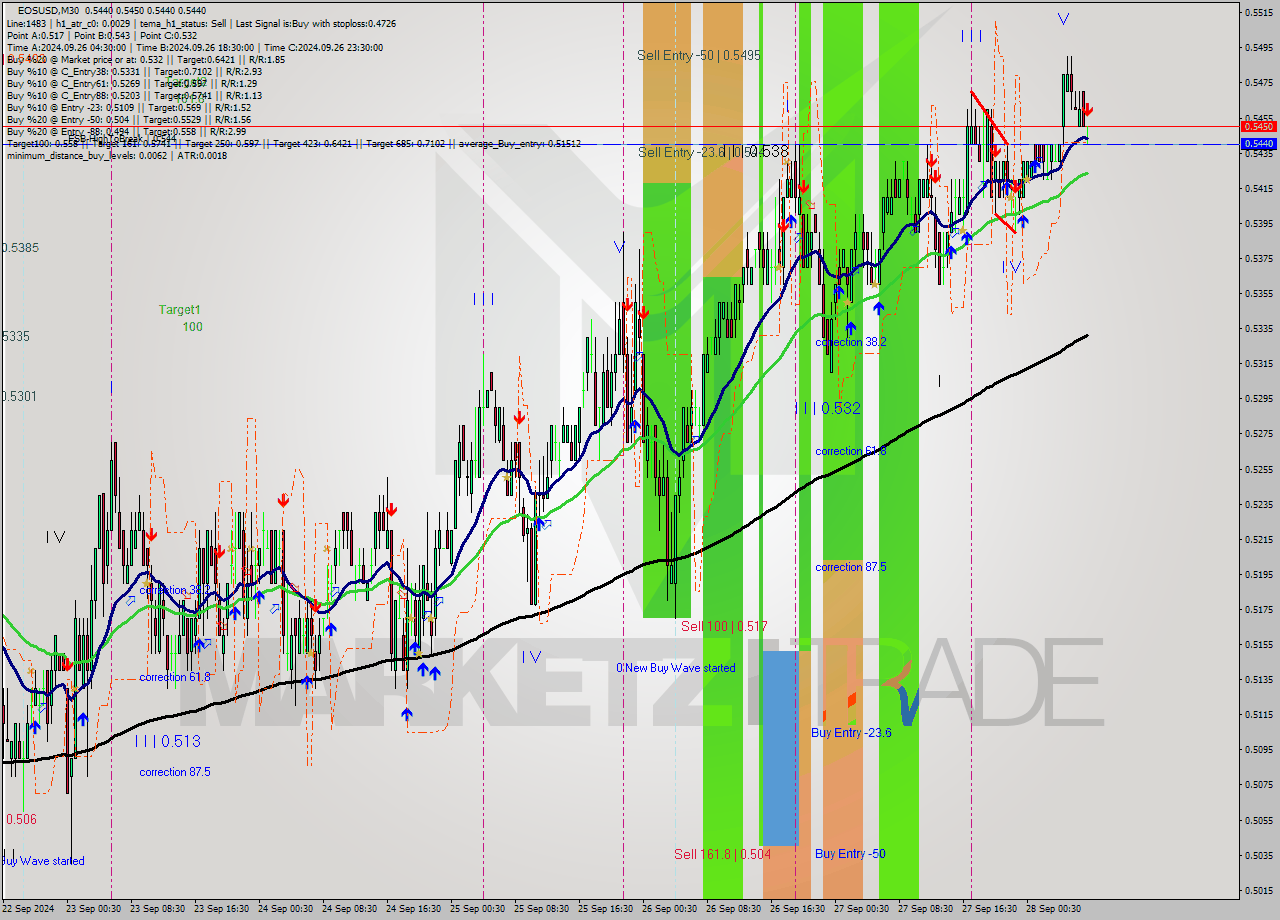The image size is (1280, 920).
Task: Click the red '0.506' level label
Action: (x=21, y=819)
